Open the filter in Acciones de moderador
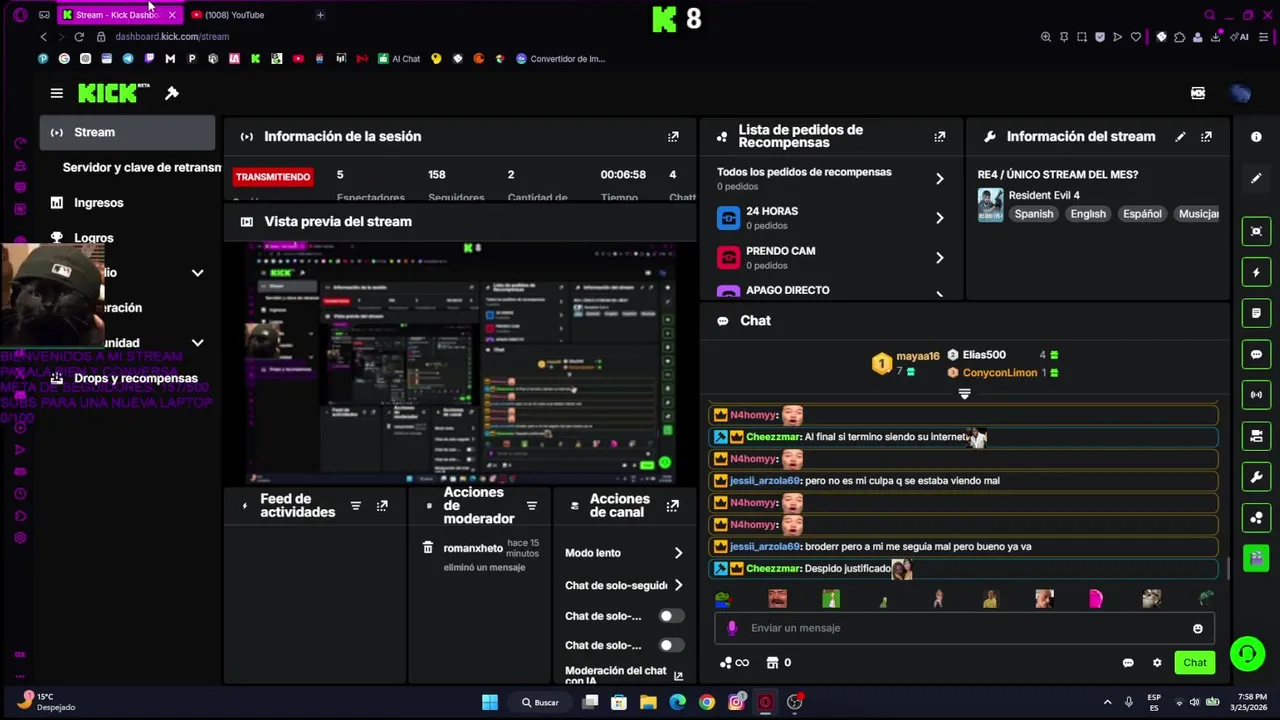The width and height of the screenshot is (1280, 720). [x=532, y=506]
